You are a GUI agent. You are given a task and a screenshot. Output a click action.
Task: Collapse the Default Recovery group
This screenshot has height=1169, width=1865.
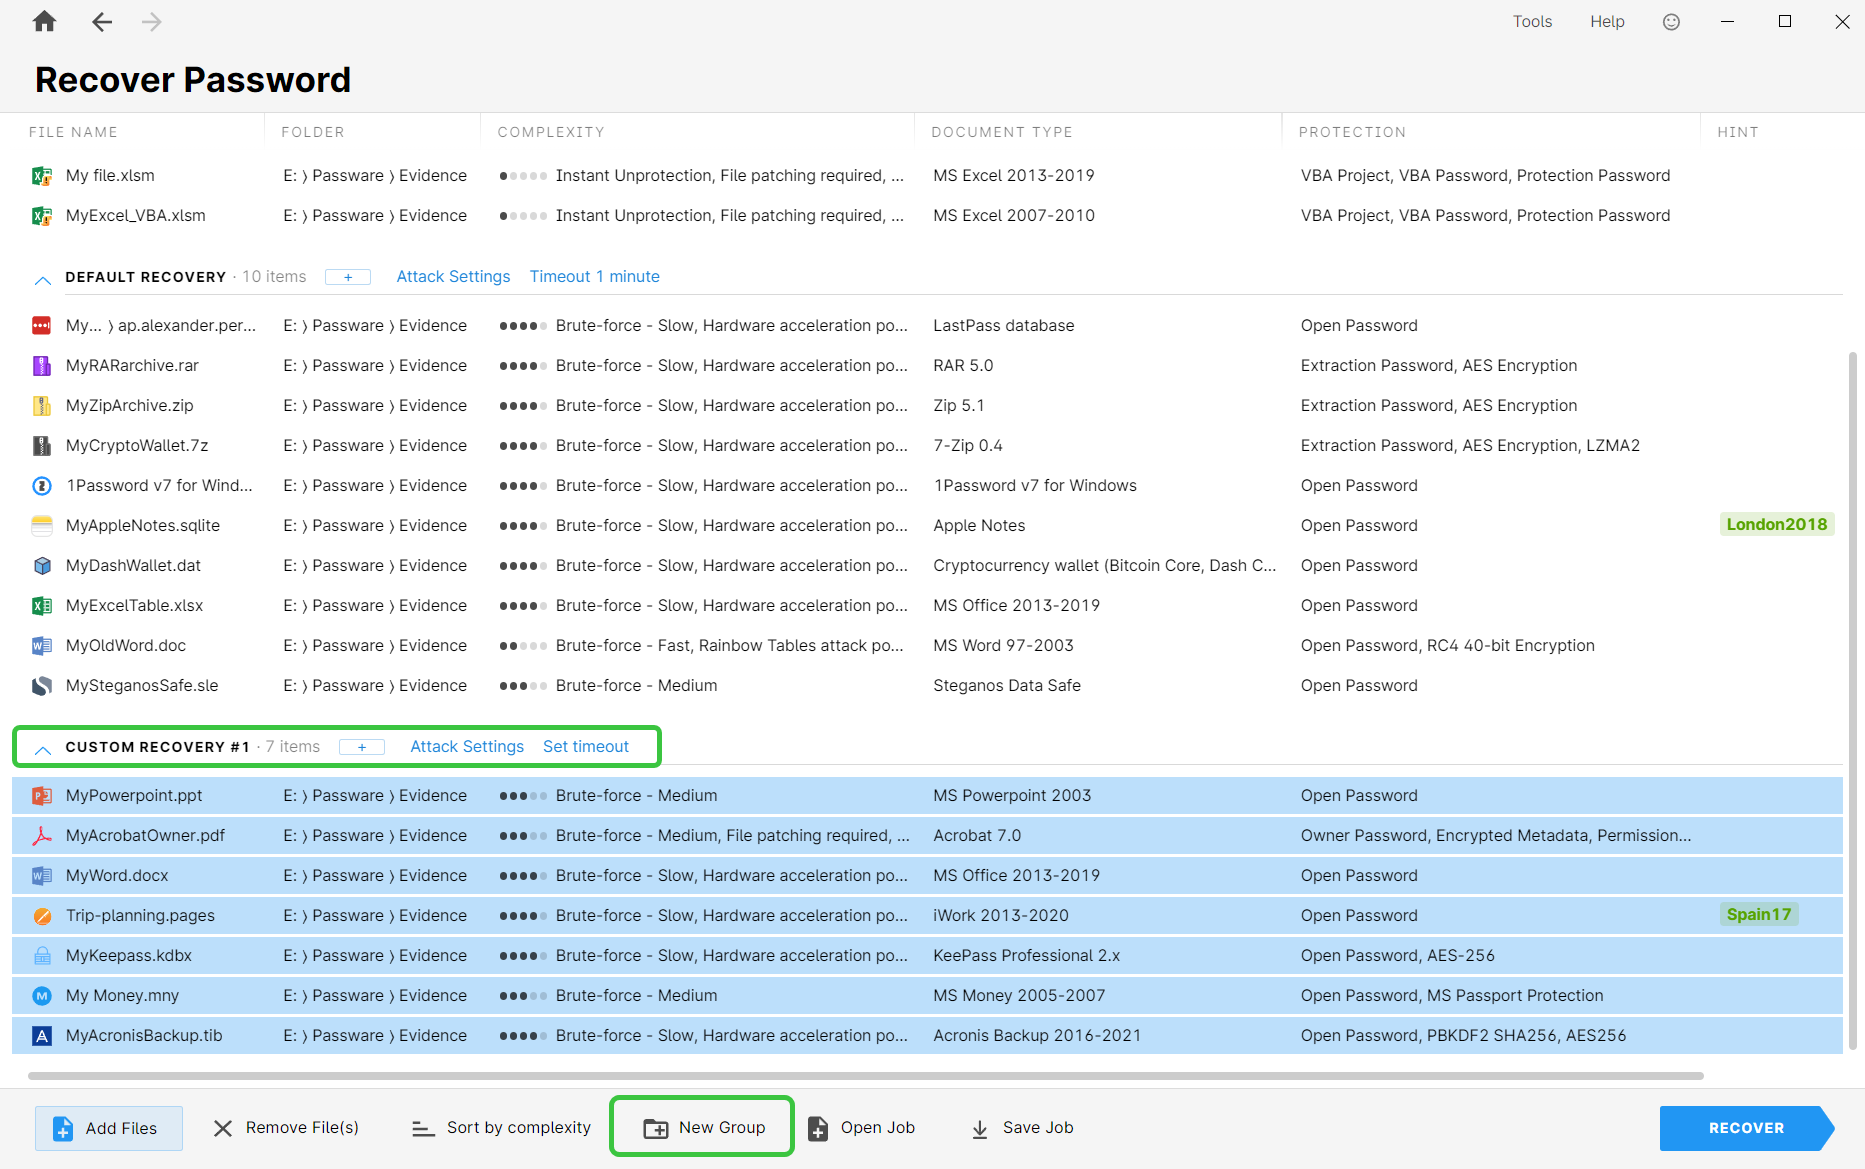[43, 280]
